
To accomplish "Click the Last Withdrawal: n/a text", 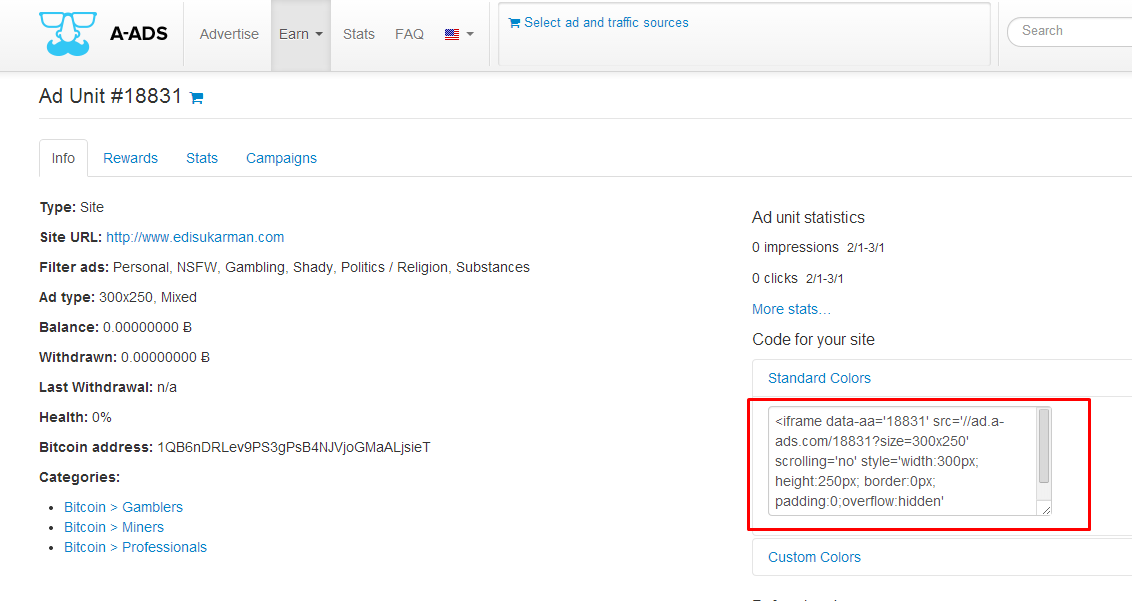I will (x=108, y=387).
